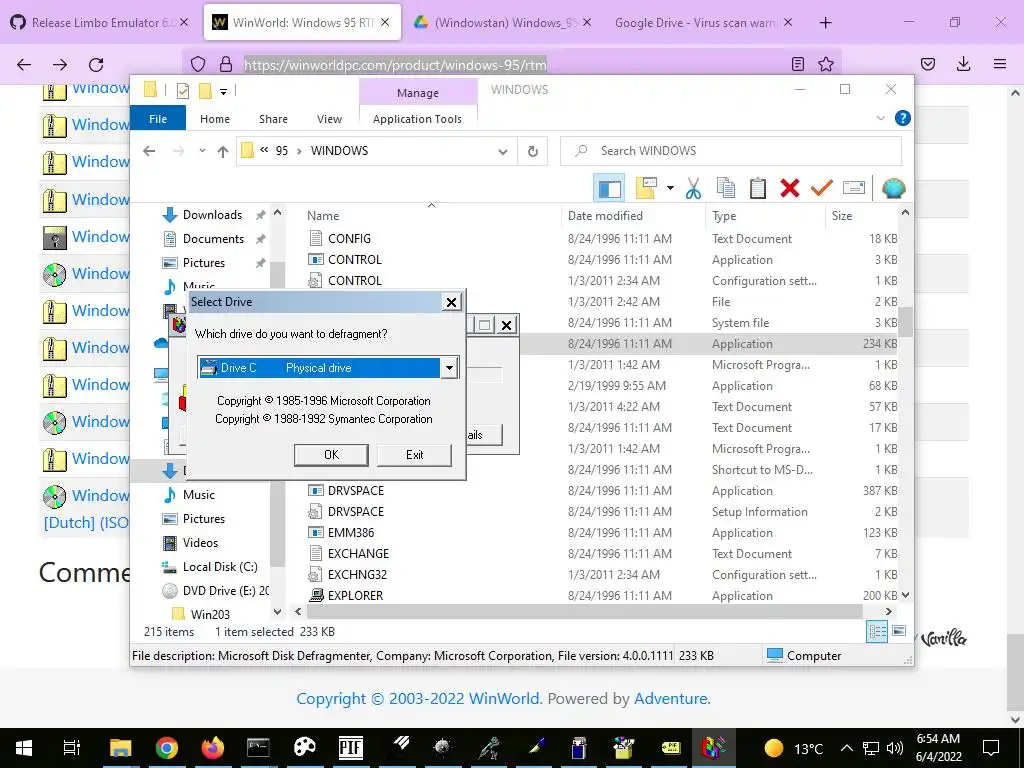Viewport: 1024px width, 768px height.
Task: Click the Search WINDOWS box
Action: tap(731, 151)
